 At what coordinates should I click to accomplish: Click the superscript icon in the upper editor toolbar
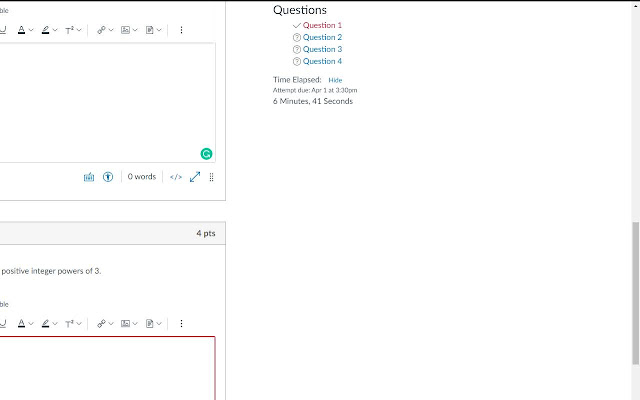(x=70, y=30)
